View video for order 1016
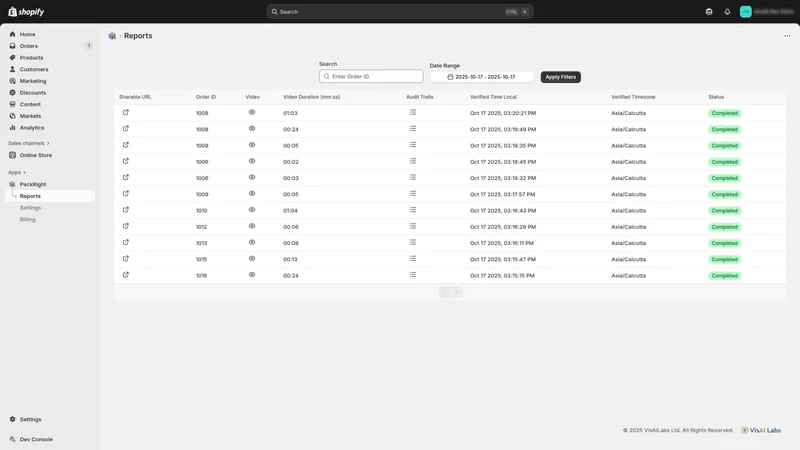Viewport: 800px width, 450px height. click(x=252, y=275)
